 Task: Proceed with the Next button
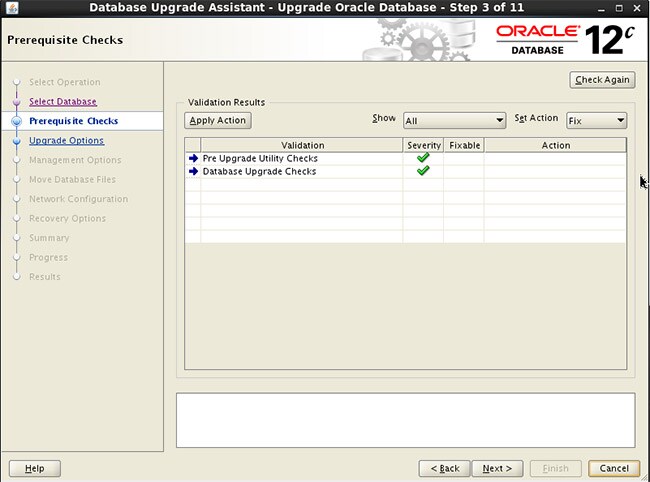(497, 469)
